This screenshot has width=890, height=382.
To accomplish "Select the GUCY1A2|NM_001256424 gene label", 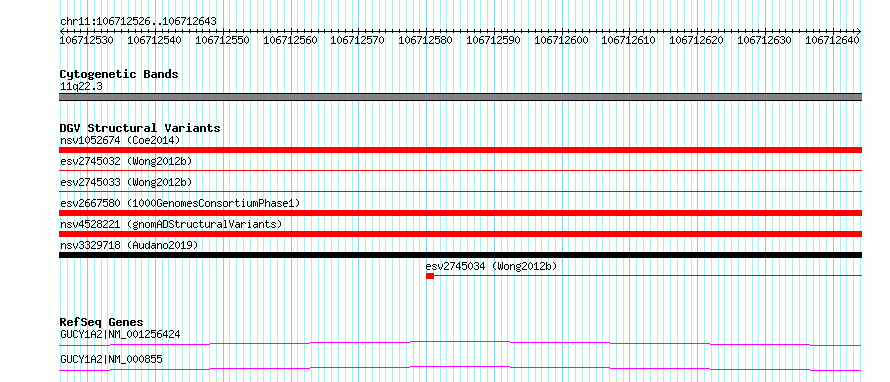I will tap(120, 334).
